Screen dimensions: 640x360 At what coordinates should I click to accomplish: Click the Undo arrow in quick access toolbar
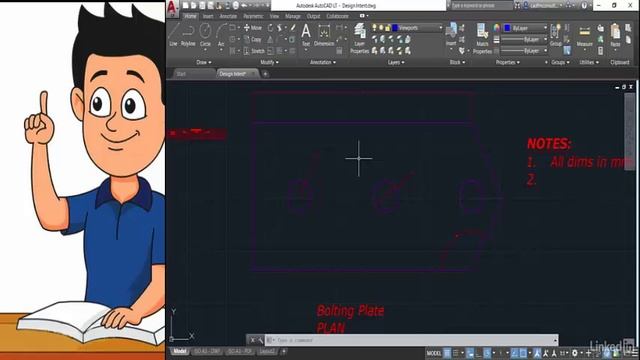click(x=244, y=5)
